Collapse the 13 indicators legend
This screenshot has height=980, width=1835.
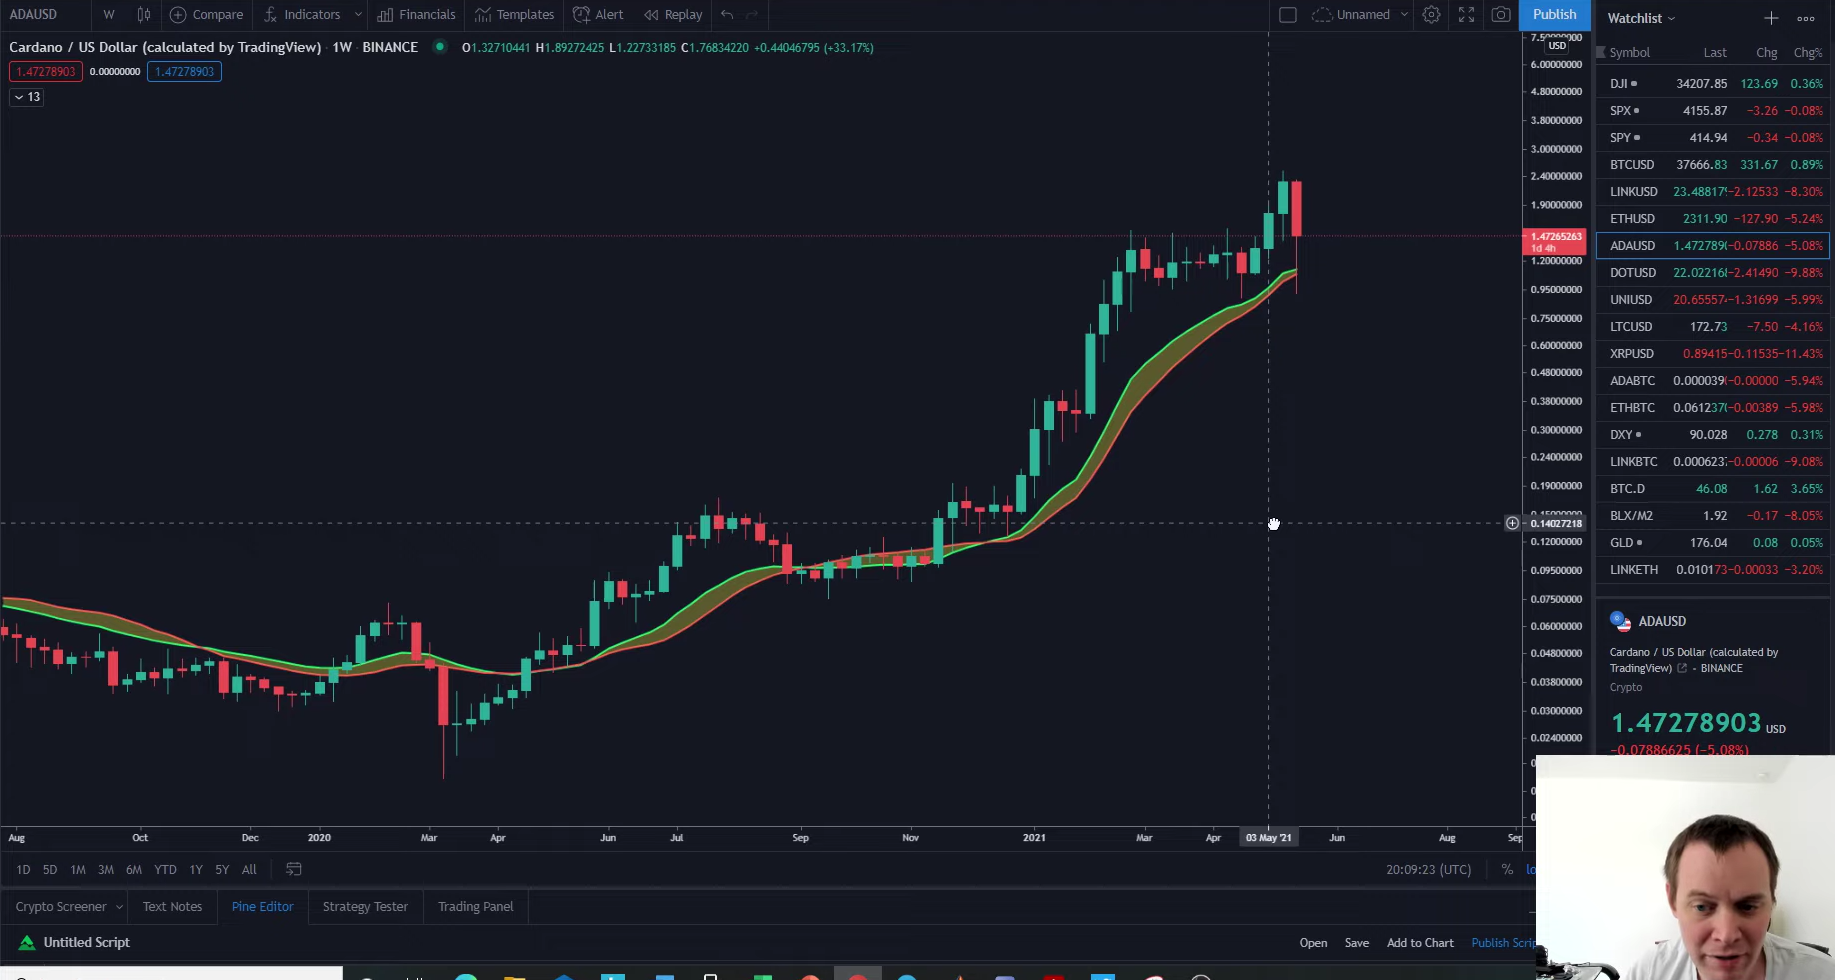coord(27,97)
